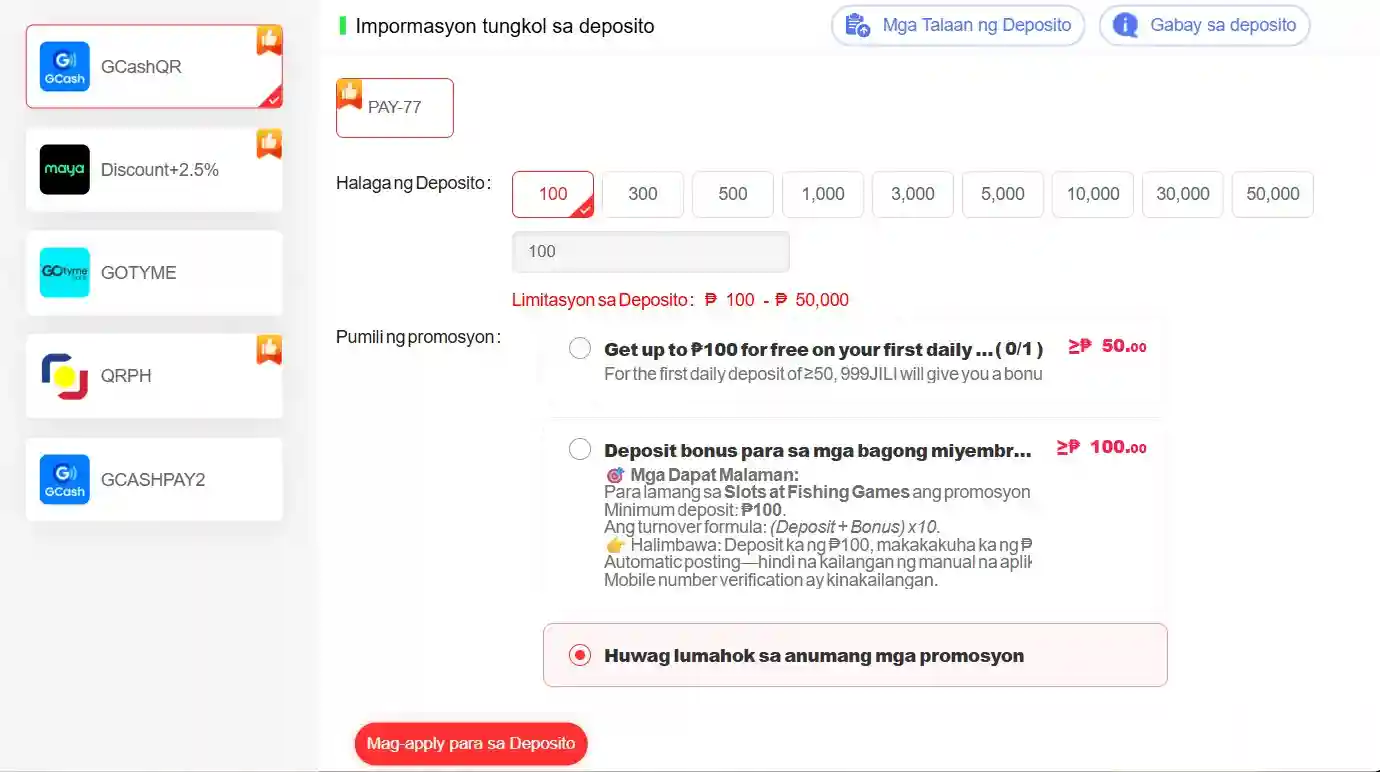This screenshot has width=1380, height=772.
Task: Click the deposit amount input field
Action: pos(650,251)
